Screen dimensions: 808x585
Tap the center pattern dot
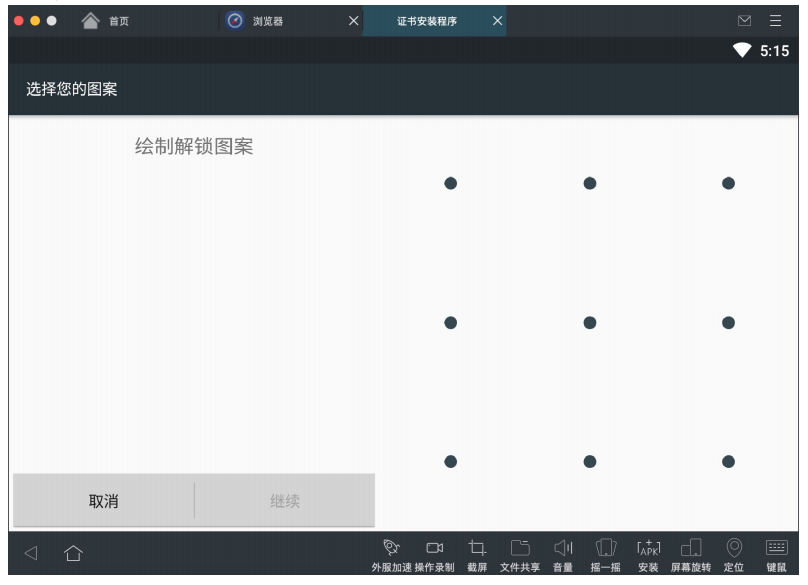pos(590,323)
